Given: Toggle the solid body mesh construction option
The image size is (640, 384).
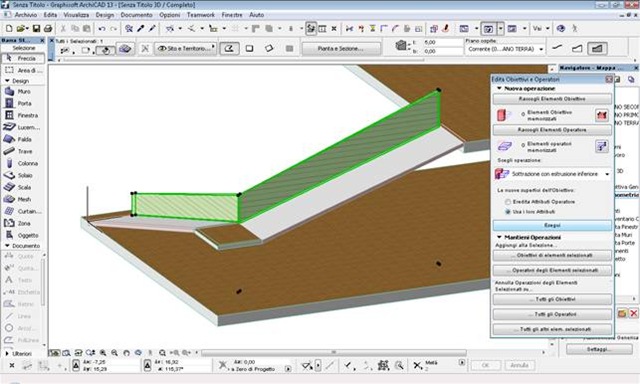Looking at the screenshot, I should (597, 49).
